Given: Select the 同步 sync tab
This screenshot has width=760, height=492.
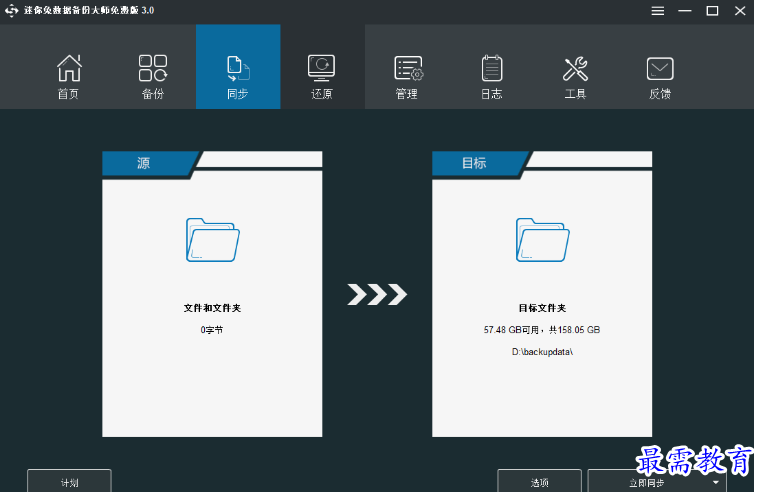Looking at the screenshot, I should [x=238, y=67].
